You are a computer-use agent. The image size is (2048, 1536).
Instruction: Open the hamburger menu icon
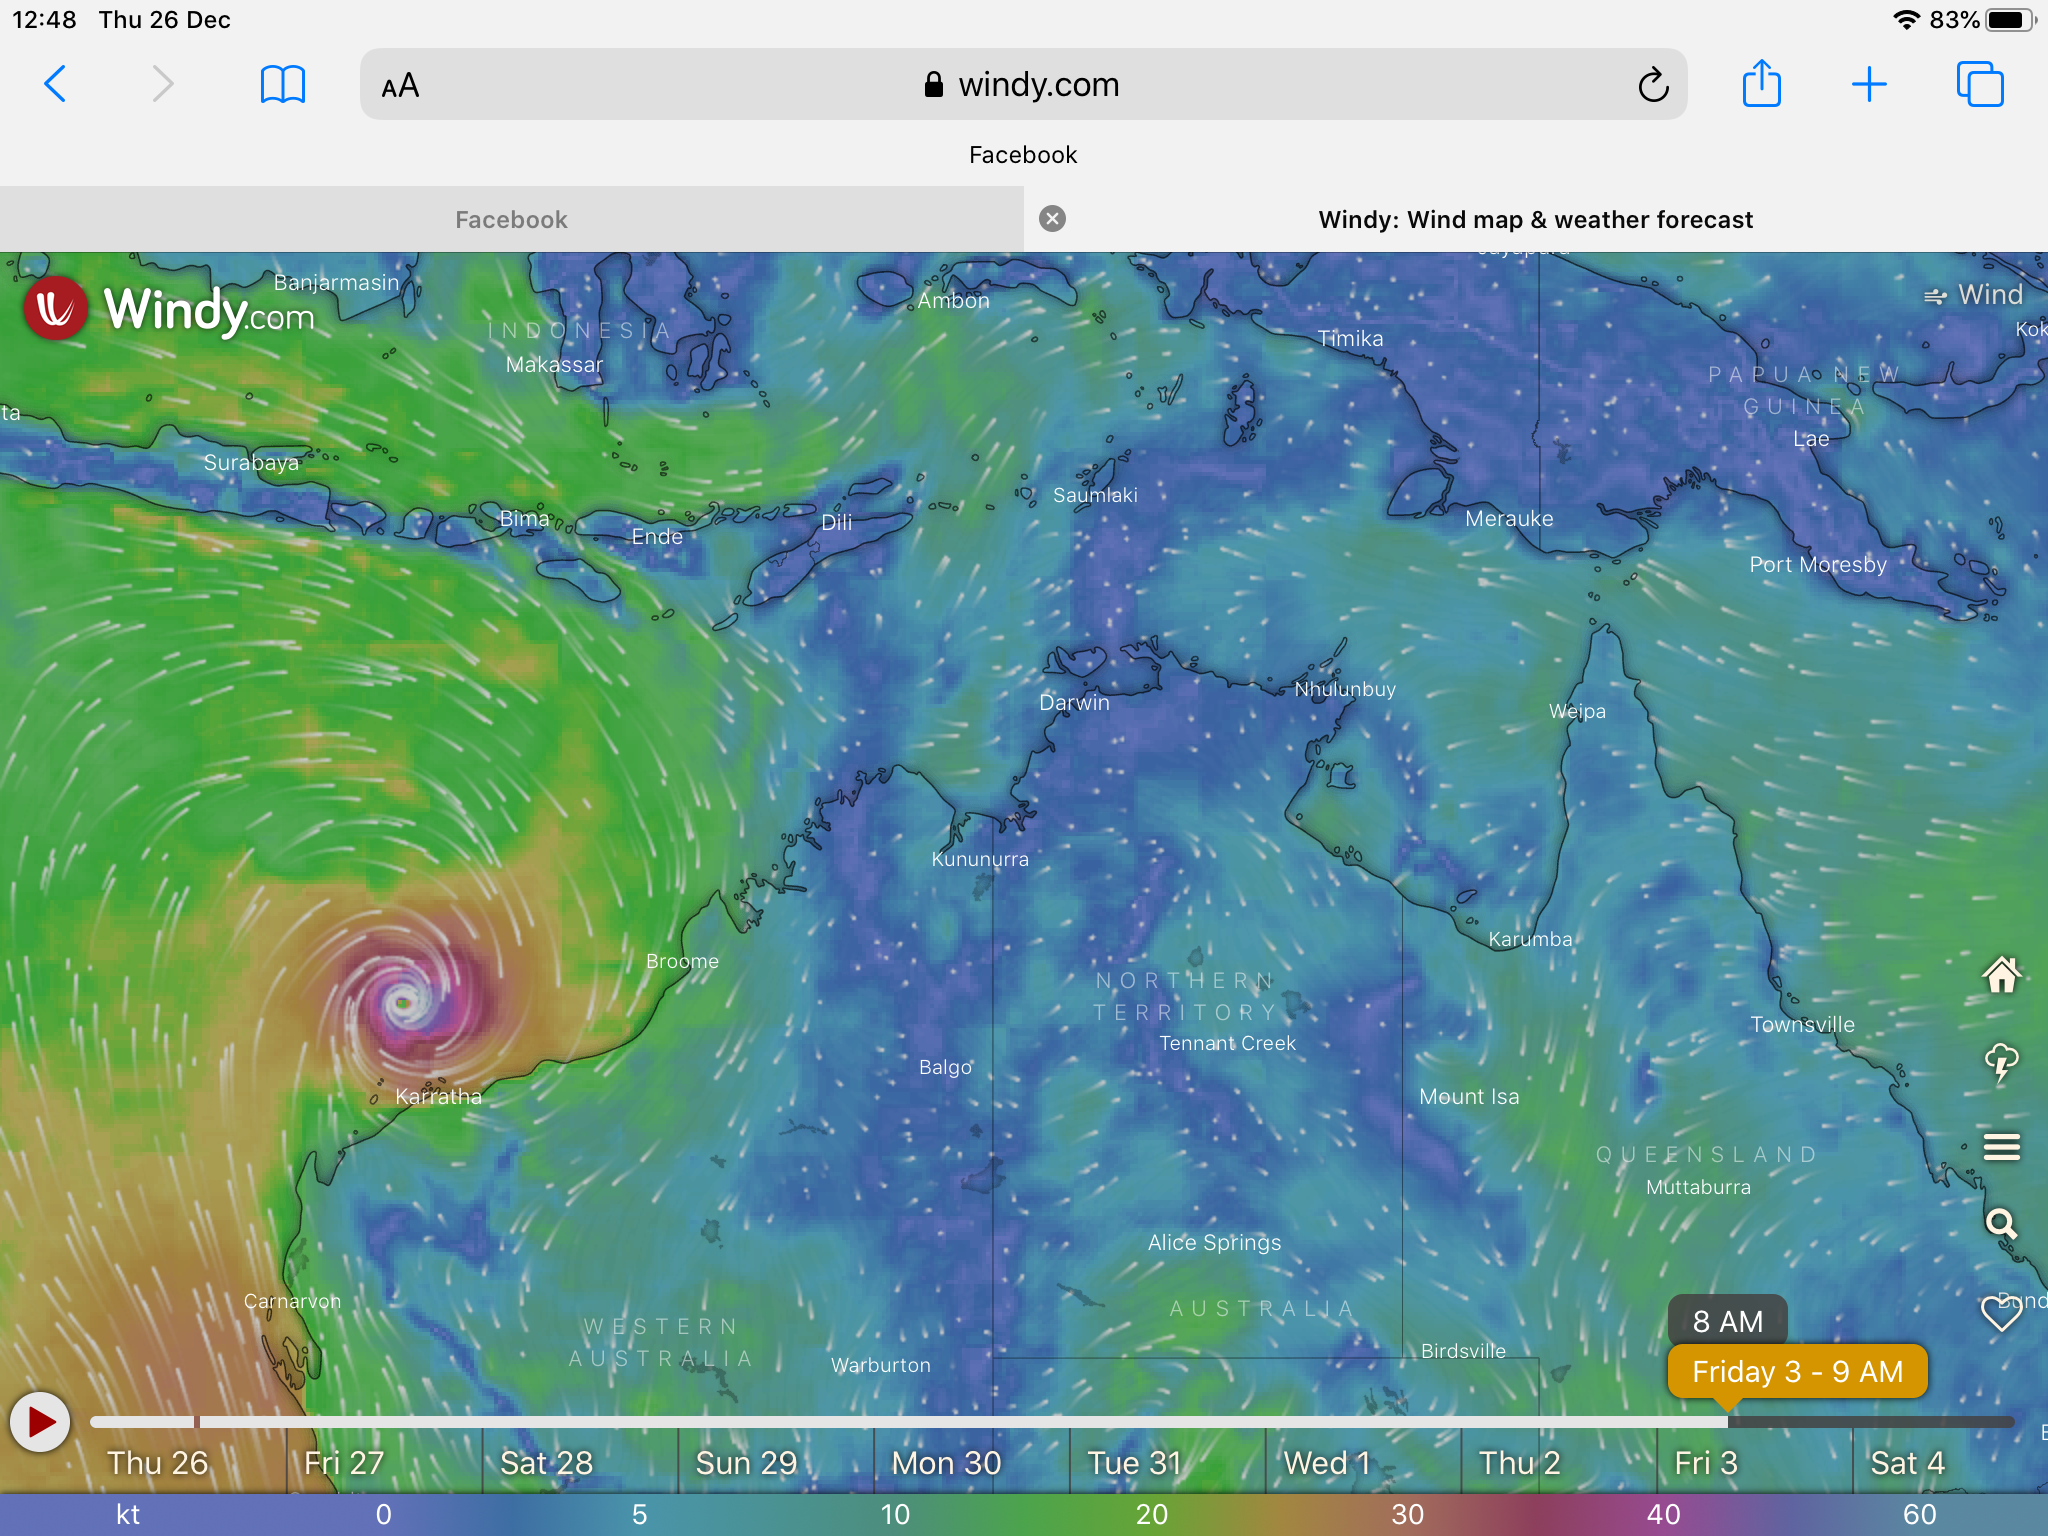tap(2001, 1147)
